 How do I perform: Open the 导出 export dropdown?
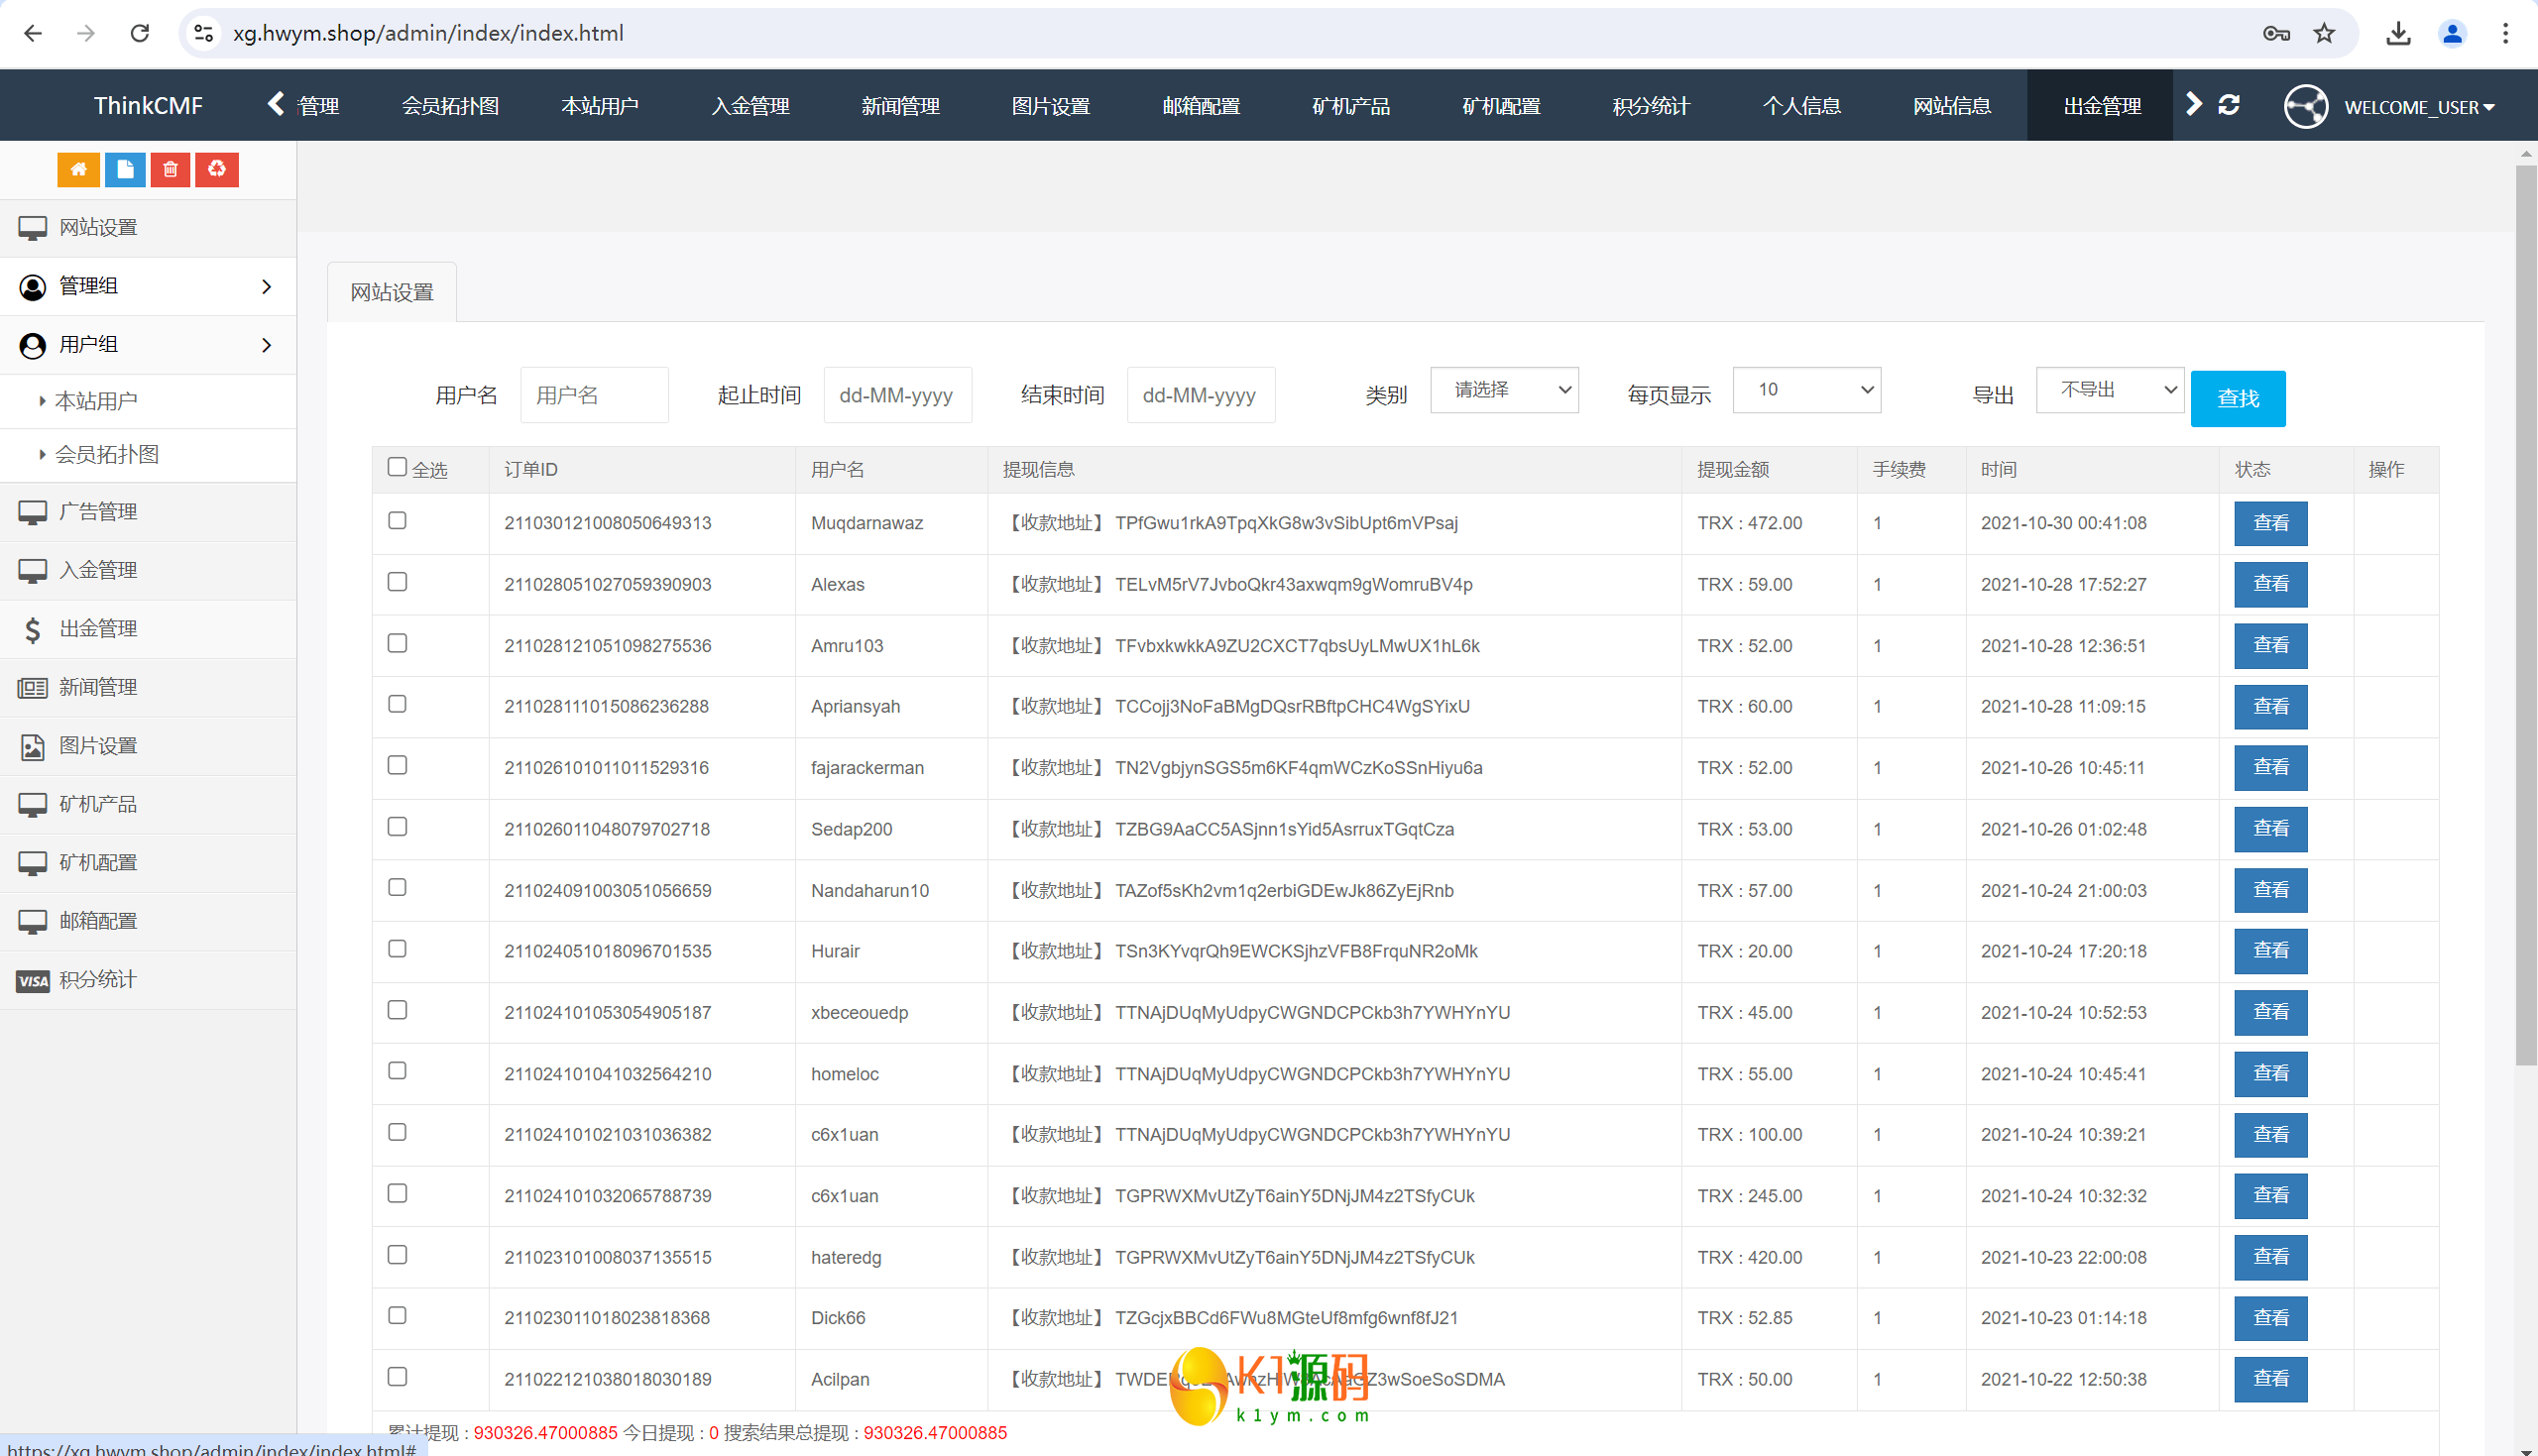[x=2109, y=390]
